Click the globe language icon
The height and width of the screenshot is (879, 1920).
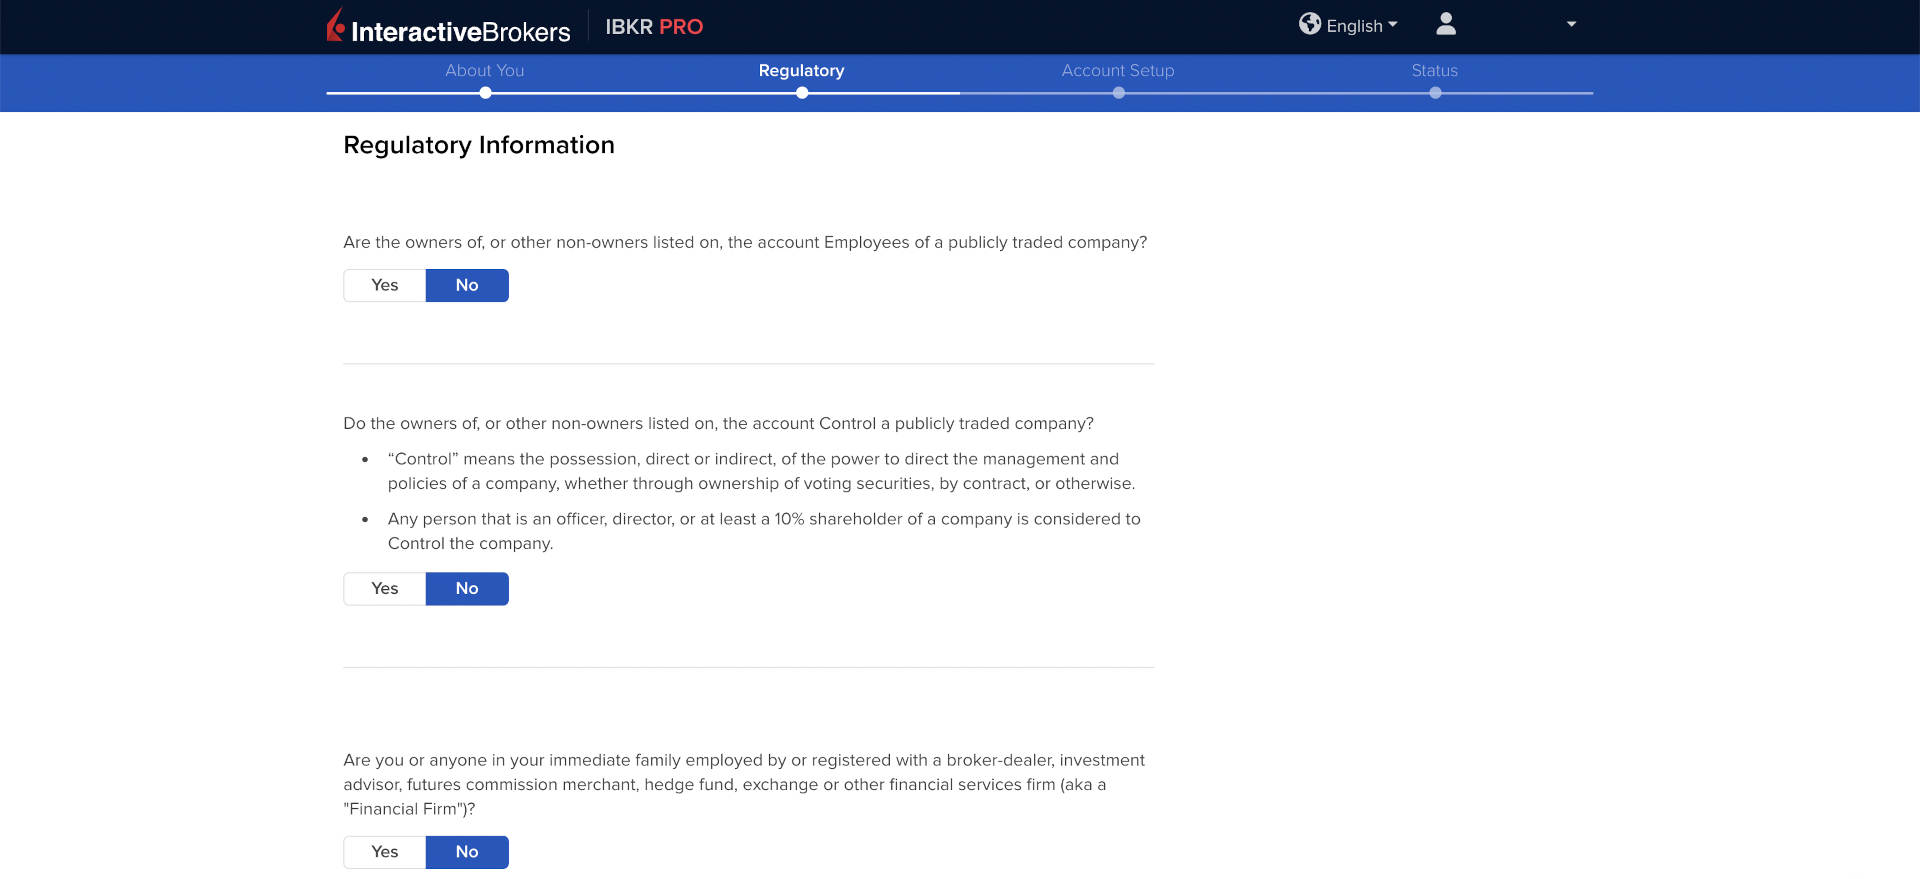[x=1309, y=24]
